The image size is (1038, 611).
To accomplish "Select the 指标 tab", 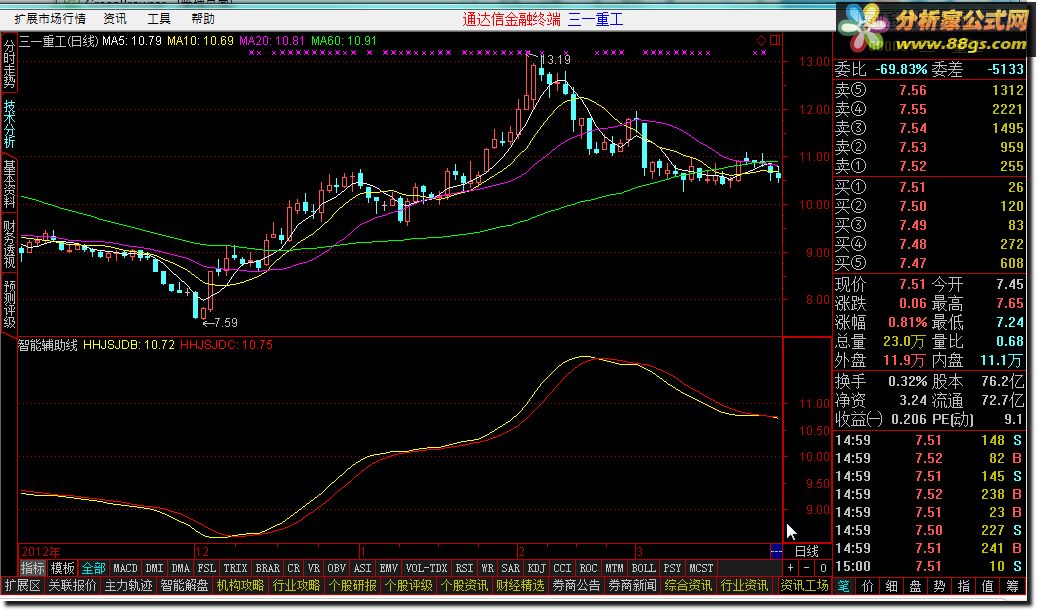I will pos(32,568).
